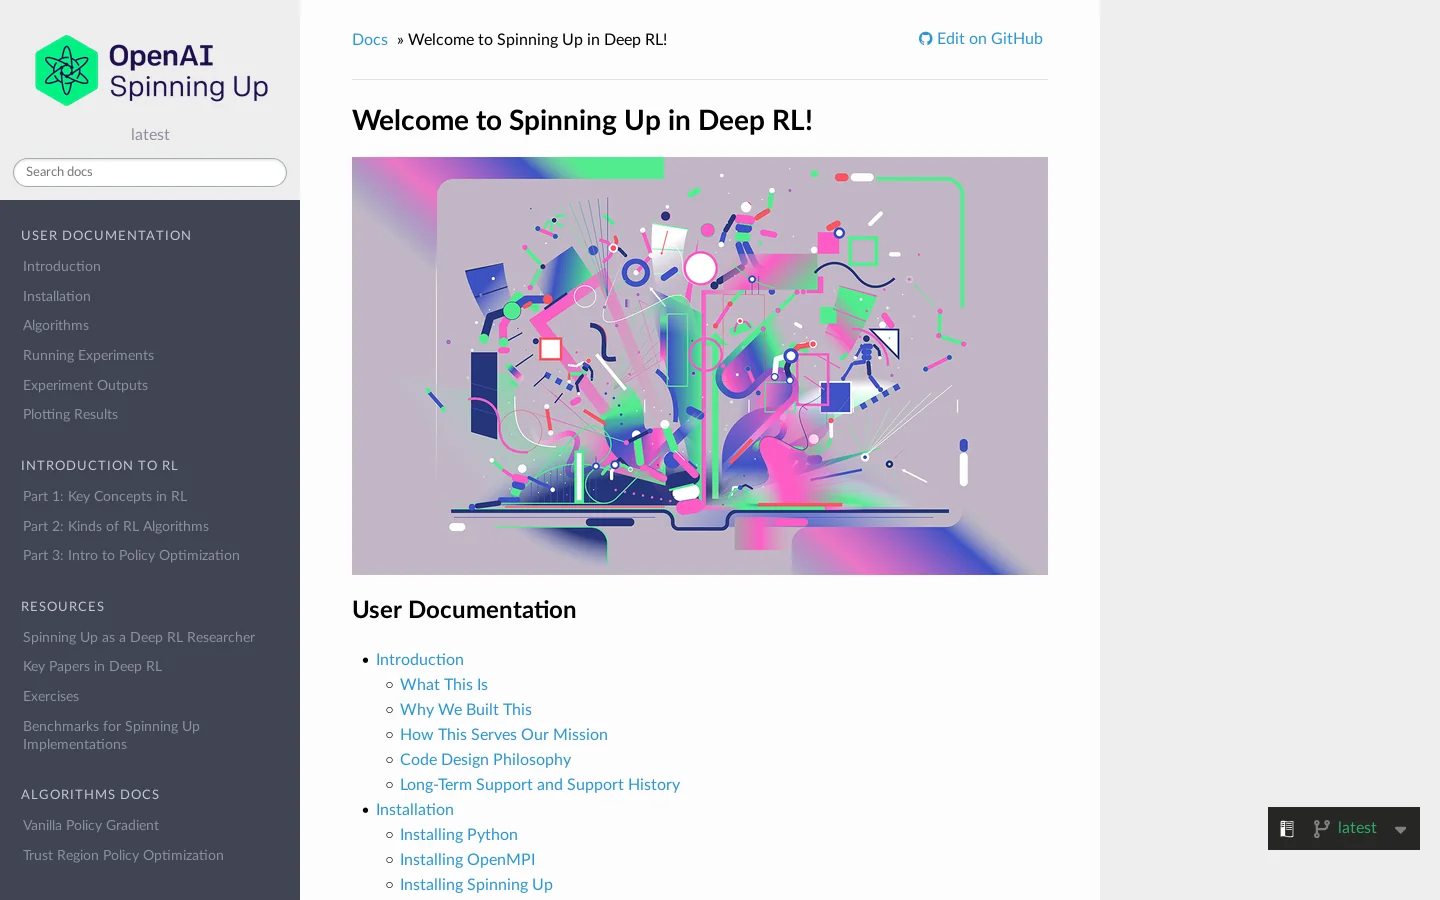Click the Resources sidebar caption
This screenshot has height=900, width=1440.
pos(63,607)
